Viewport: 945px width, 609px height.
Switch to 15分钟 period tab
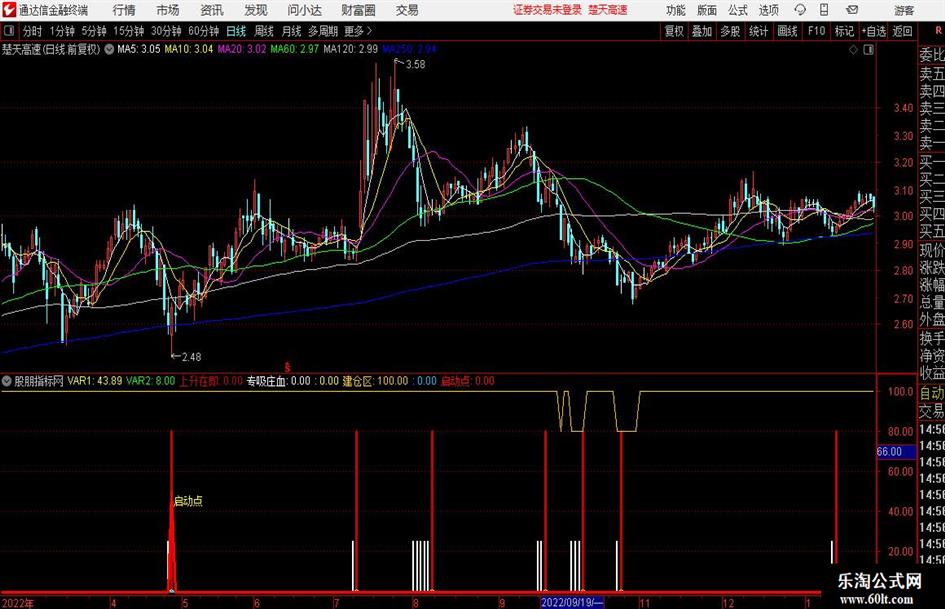point(128,31)
